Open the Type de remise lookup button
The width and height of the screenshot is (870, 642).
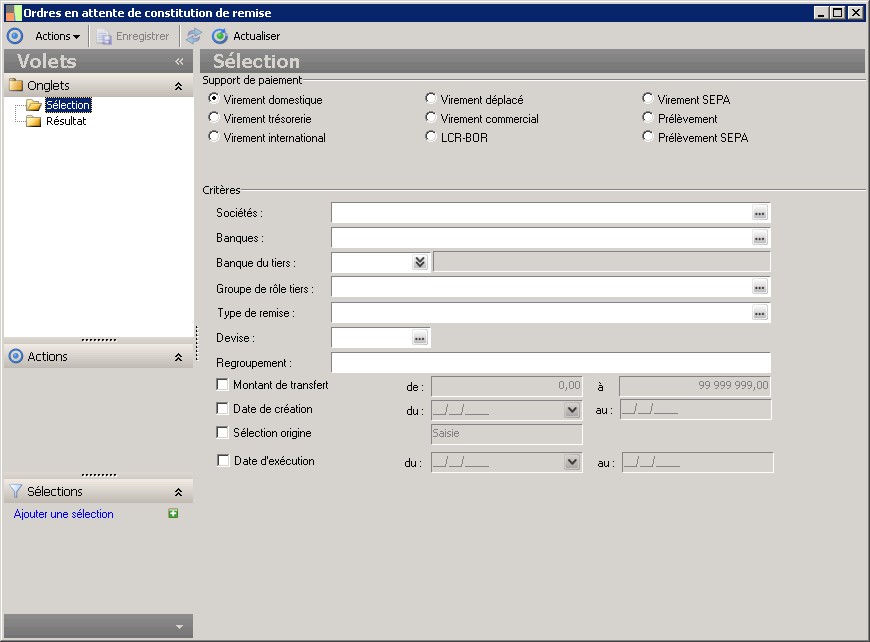[760, 313]
